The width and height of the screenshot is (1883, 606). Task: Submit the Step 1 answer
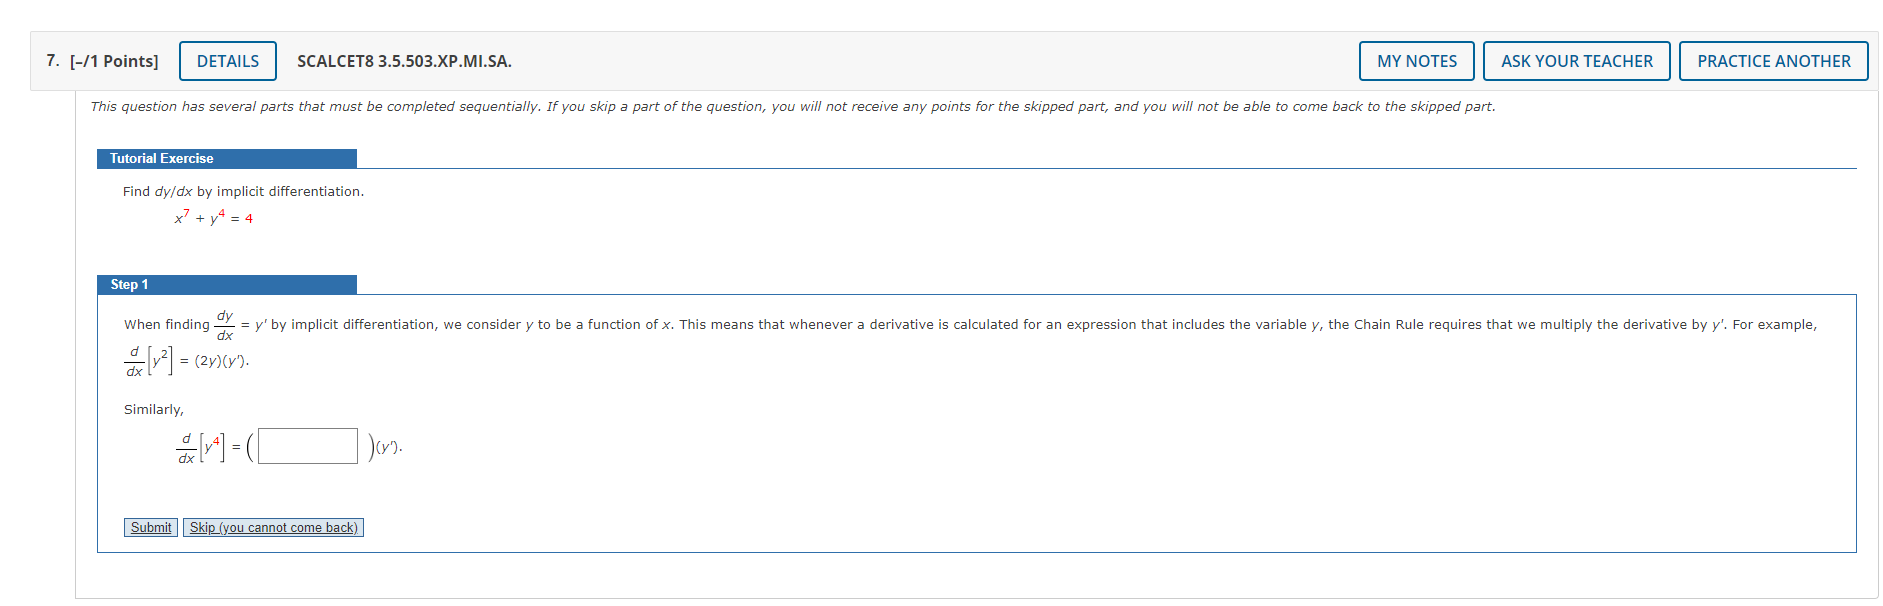[150, 527]
